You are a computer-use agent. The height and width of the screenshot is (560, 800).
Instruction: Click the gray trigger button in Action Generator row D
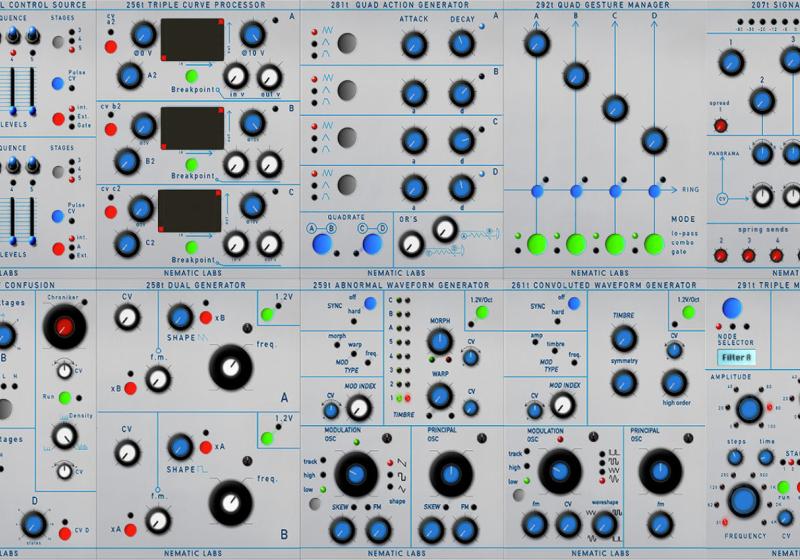(x=347, y=185)
